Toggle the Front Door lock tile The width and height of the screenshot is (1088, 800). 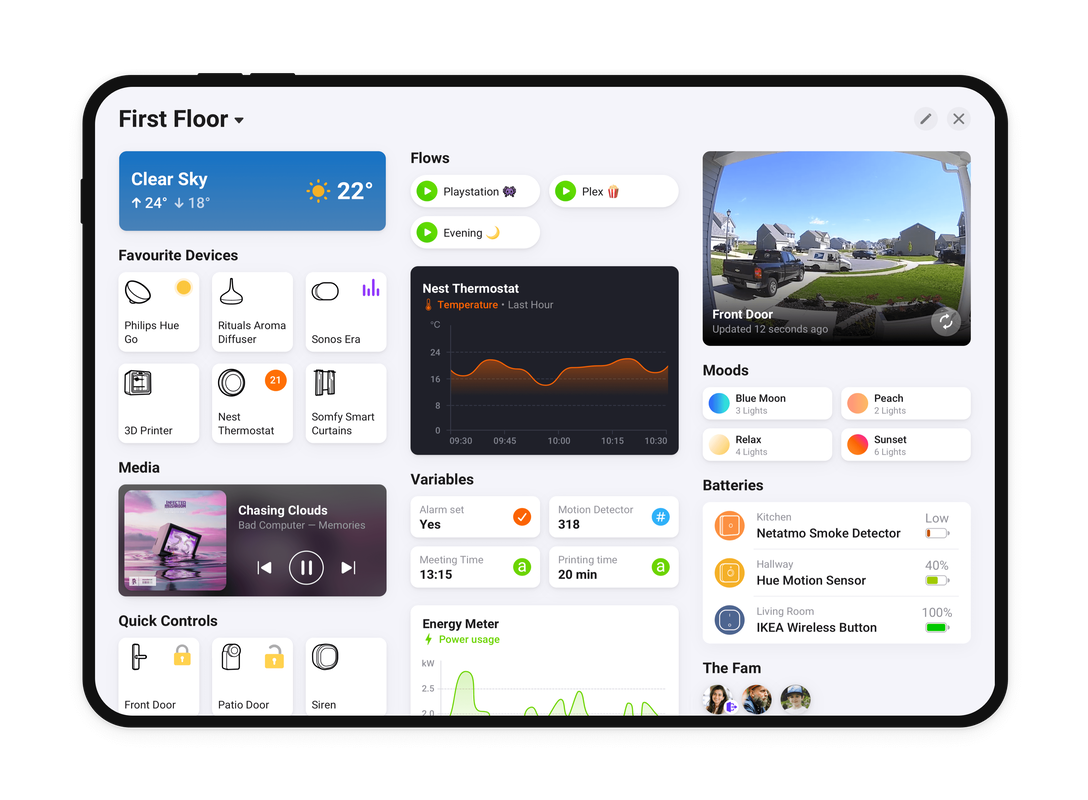tap(159, 676)
